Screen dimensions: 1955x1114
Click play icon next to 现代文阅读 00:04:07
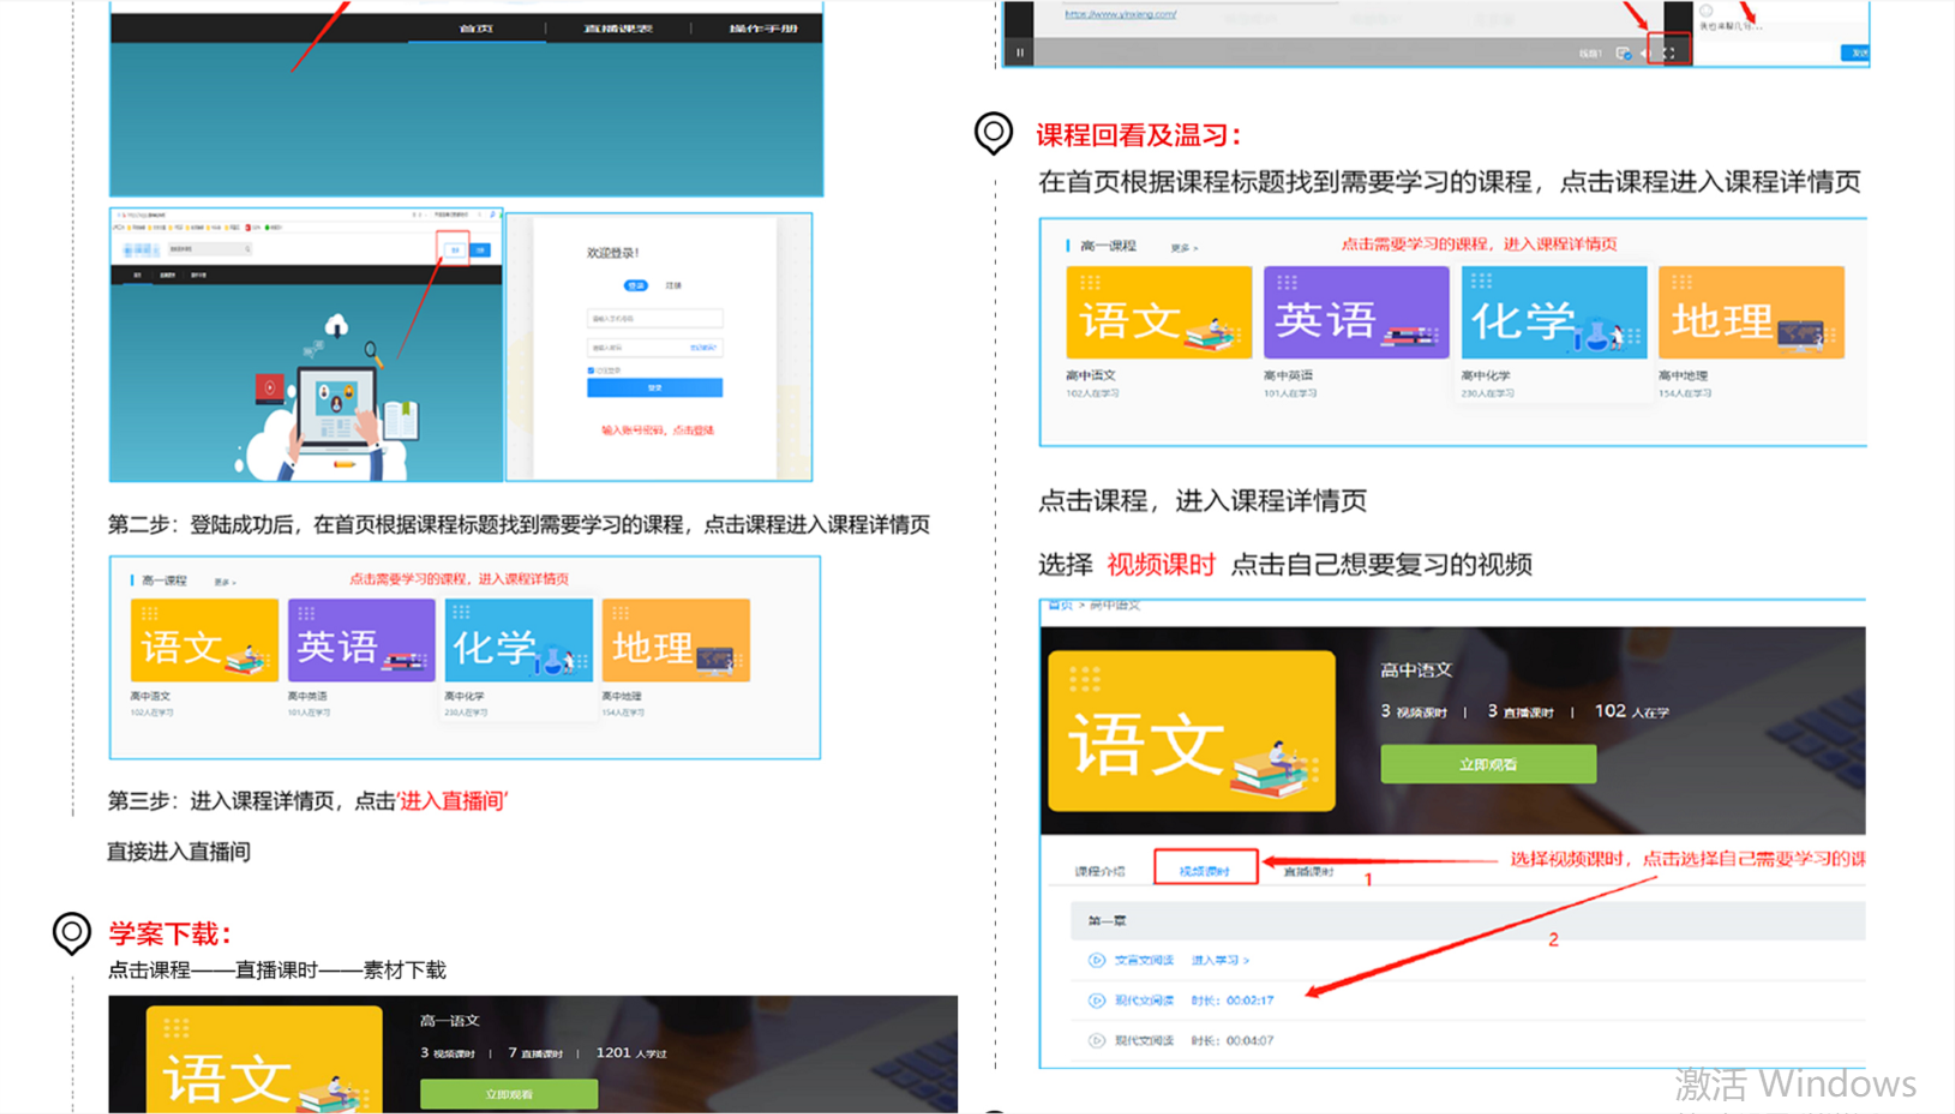[1096, 1041]
